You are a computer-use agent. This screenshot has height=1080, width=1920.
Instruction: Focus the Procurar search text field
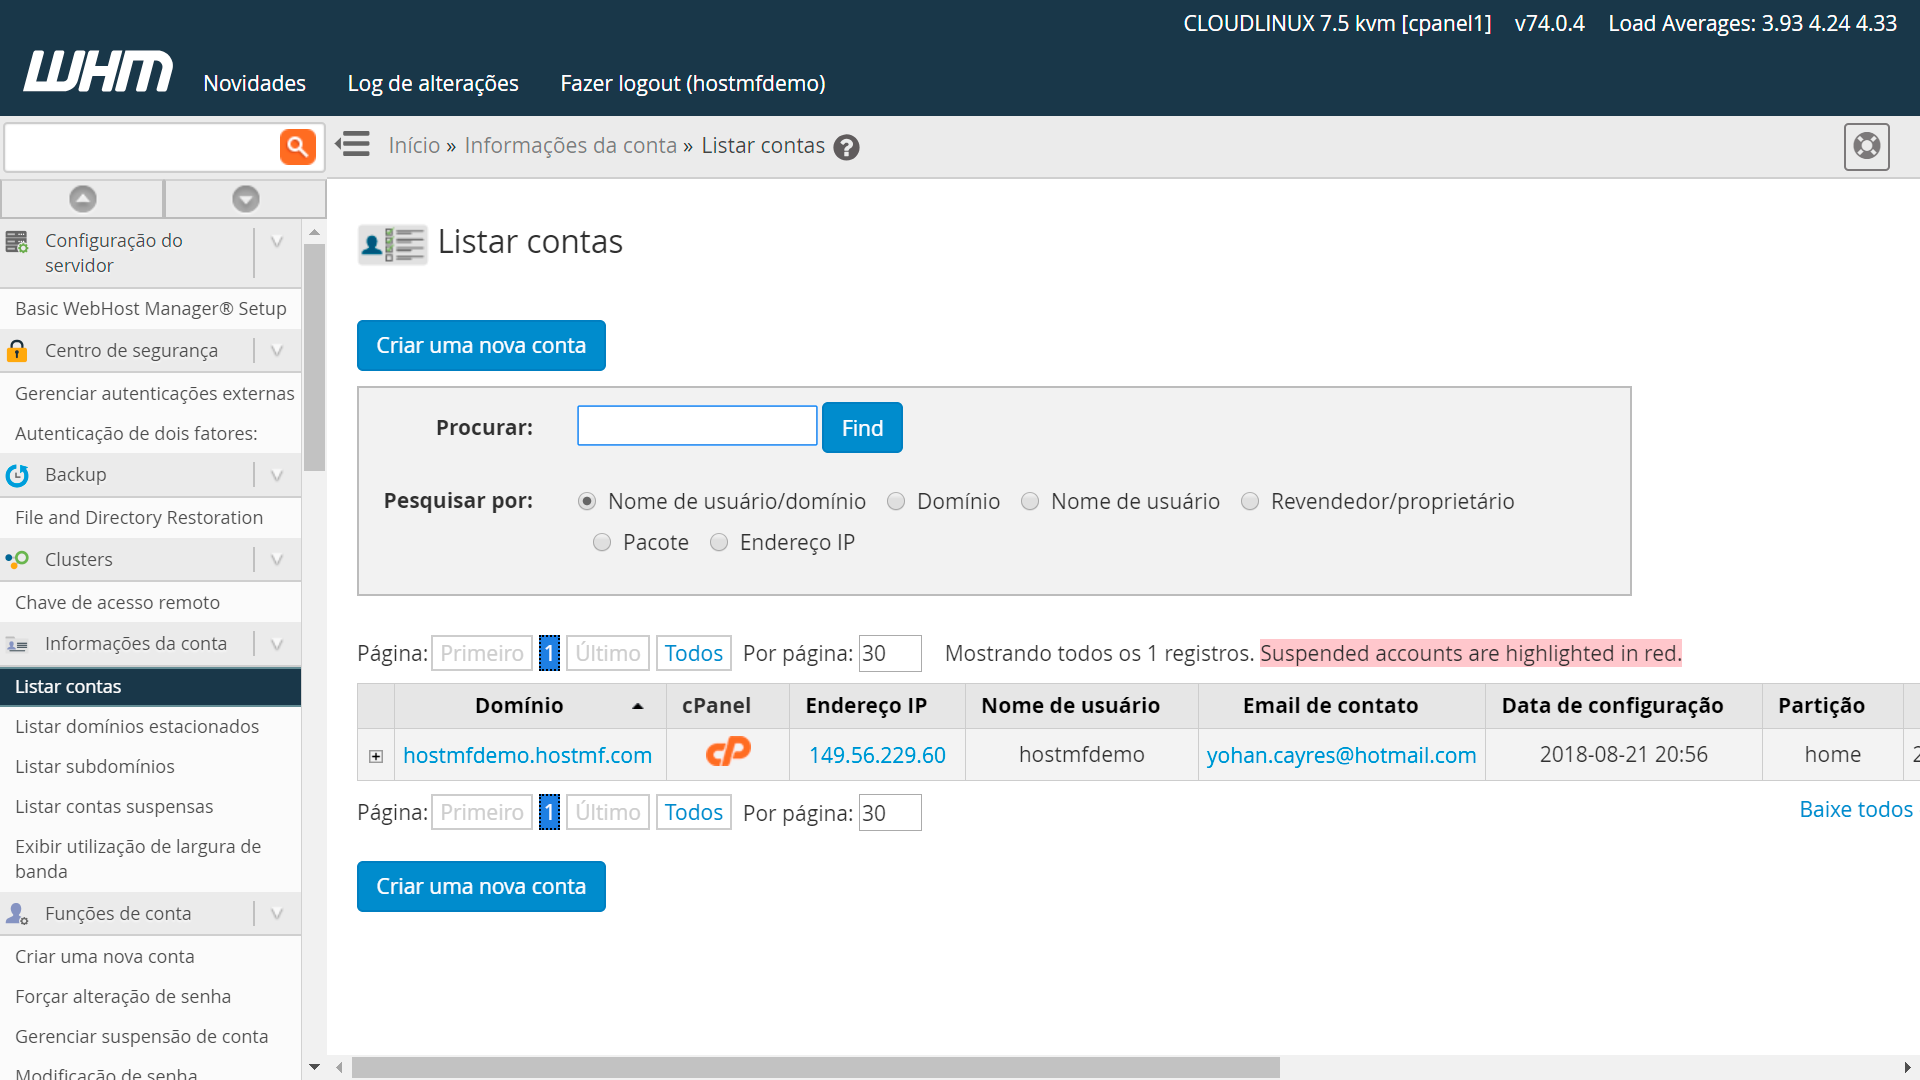click(x=697, y=426)
